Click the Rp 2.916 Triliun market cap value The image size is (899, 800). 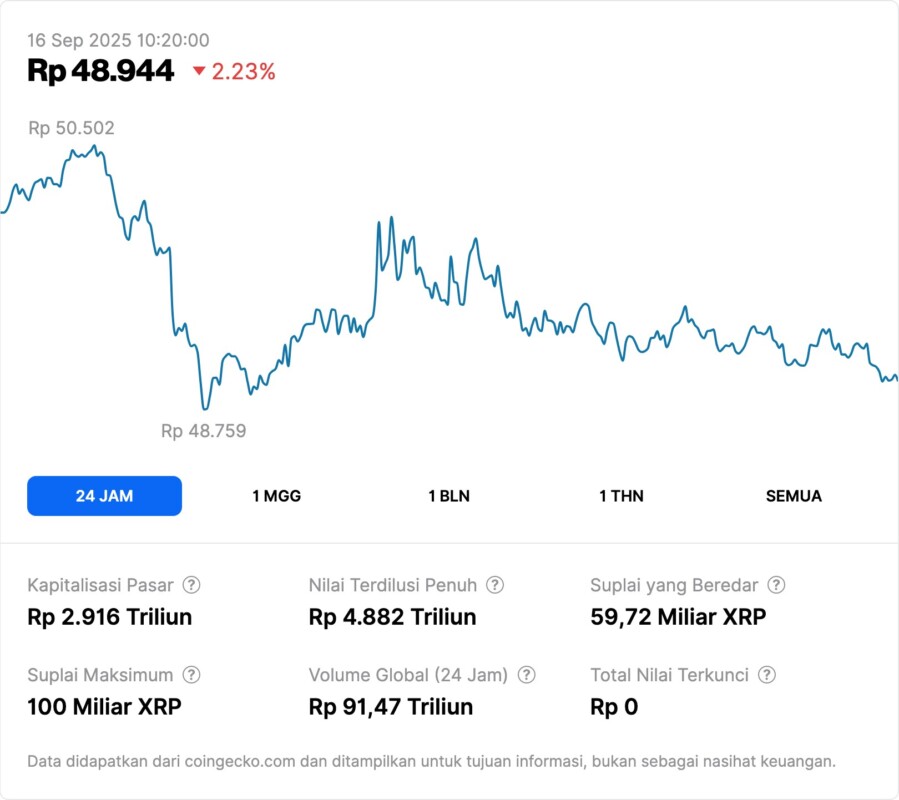pyautogui.click(x=109, y=617)
